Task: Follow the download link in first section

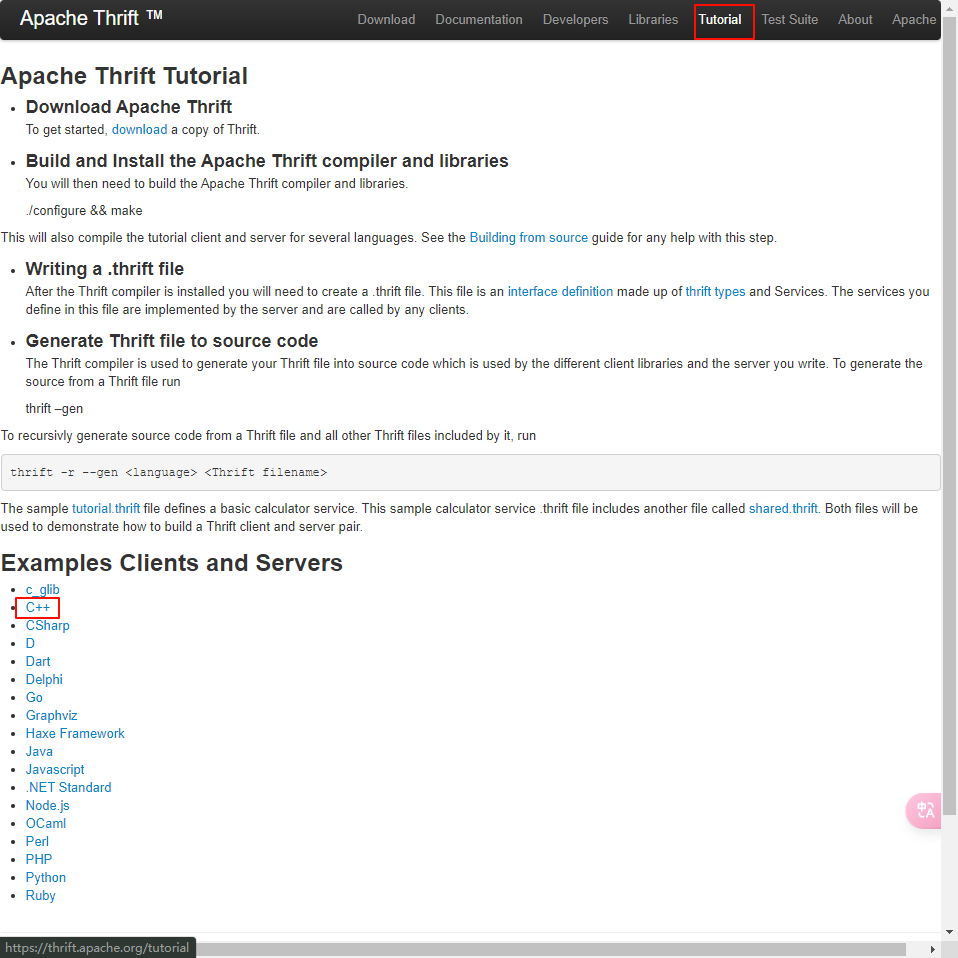Action: click(x=139, y=130)
